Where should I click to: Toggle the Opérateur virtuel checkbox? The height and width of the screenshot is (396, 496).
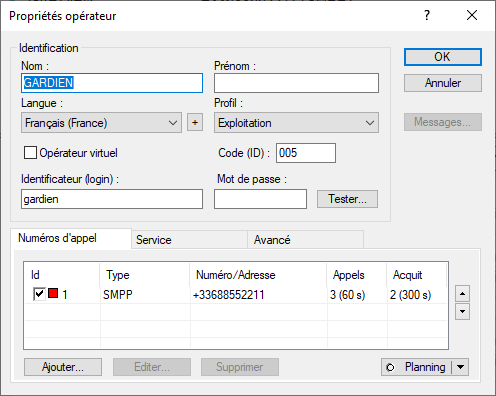(30, 153)
